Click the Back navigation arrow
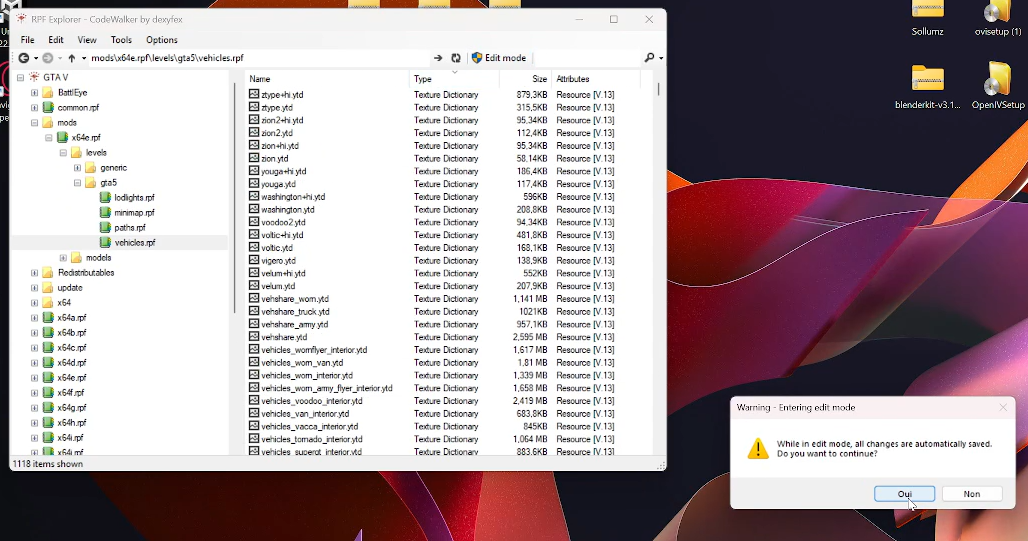1028x541 pixels. [23, 58]
